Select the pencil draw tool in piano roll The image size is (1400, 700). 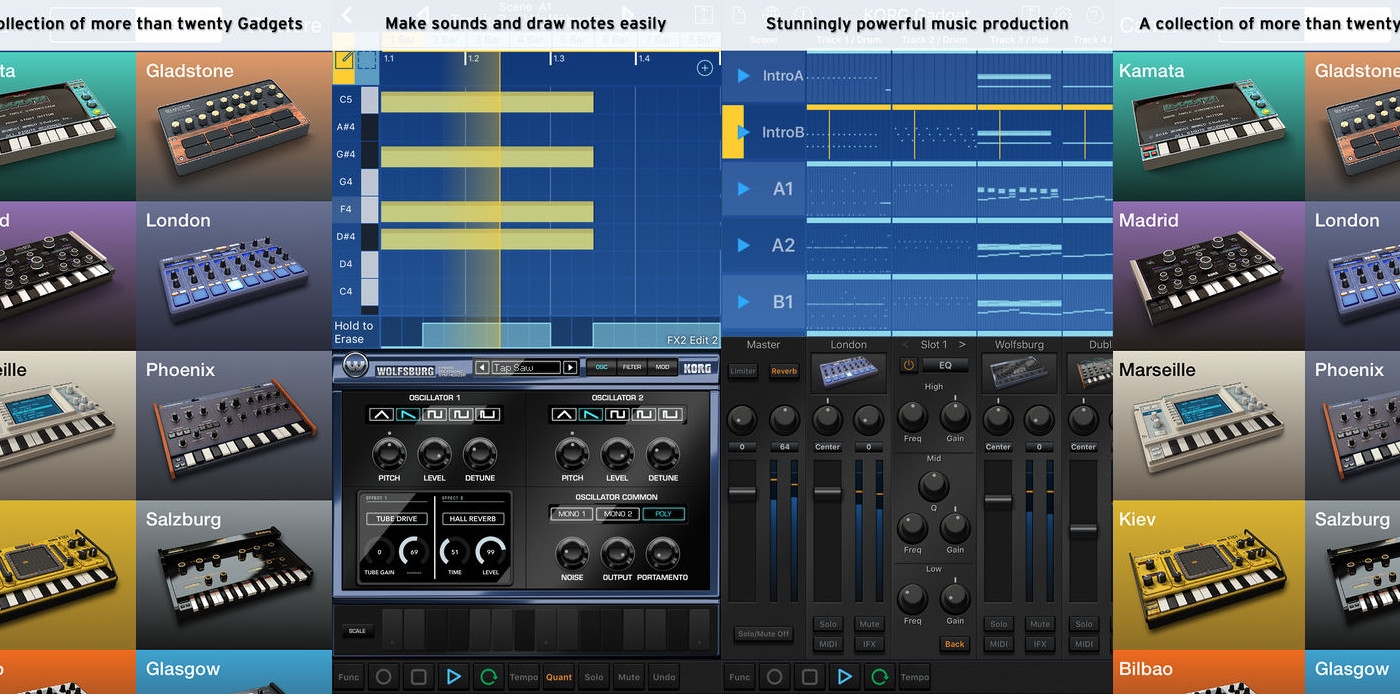tap(345, 60)
